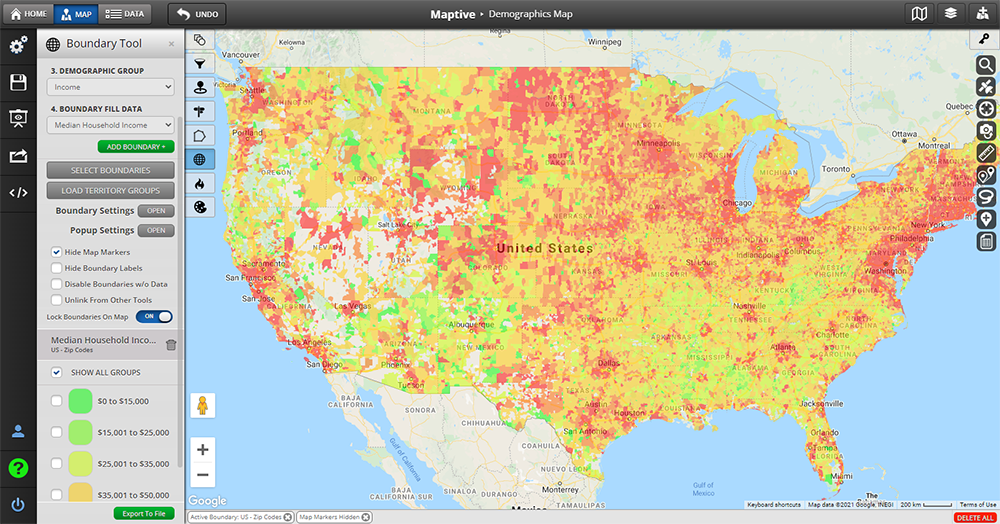Switch to the DATA tab

coord(124,14)
